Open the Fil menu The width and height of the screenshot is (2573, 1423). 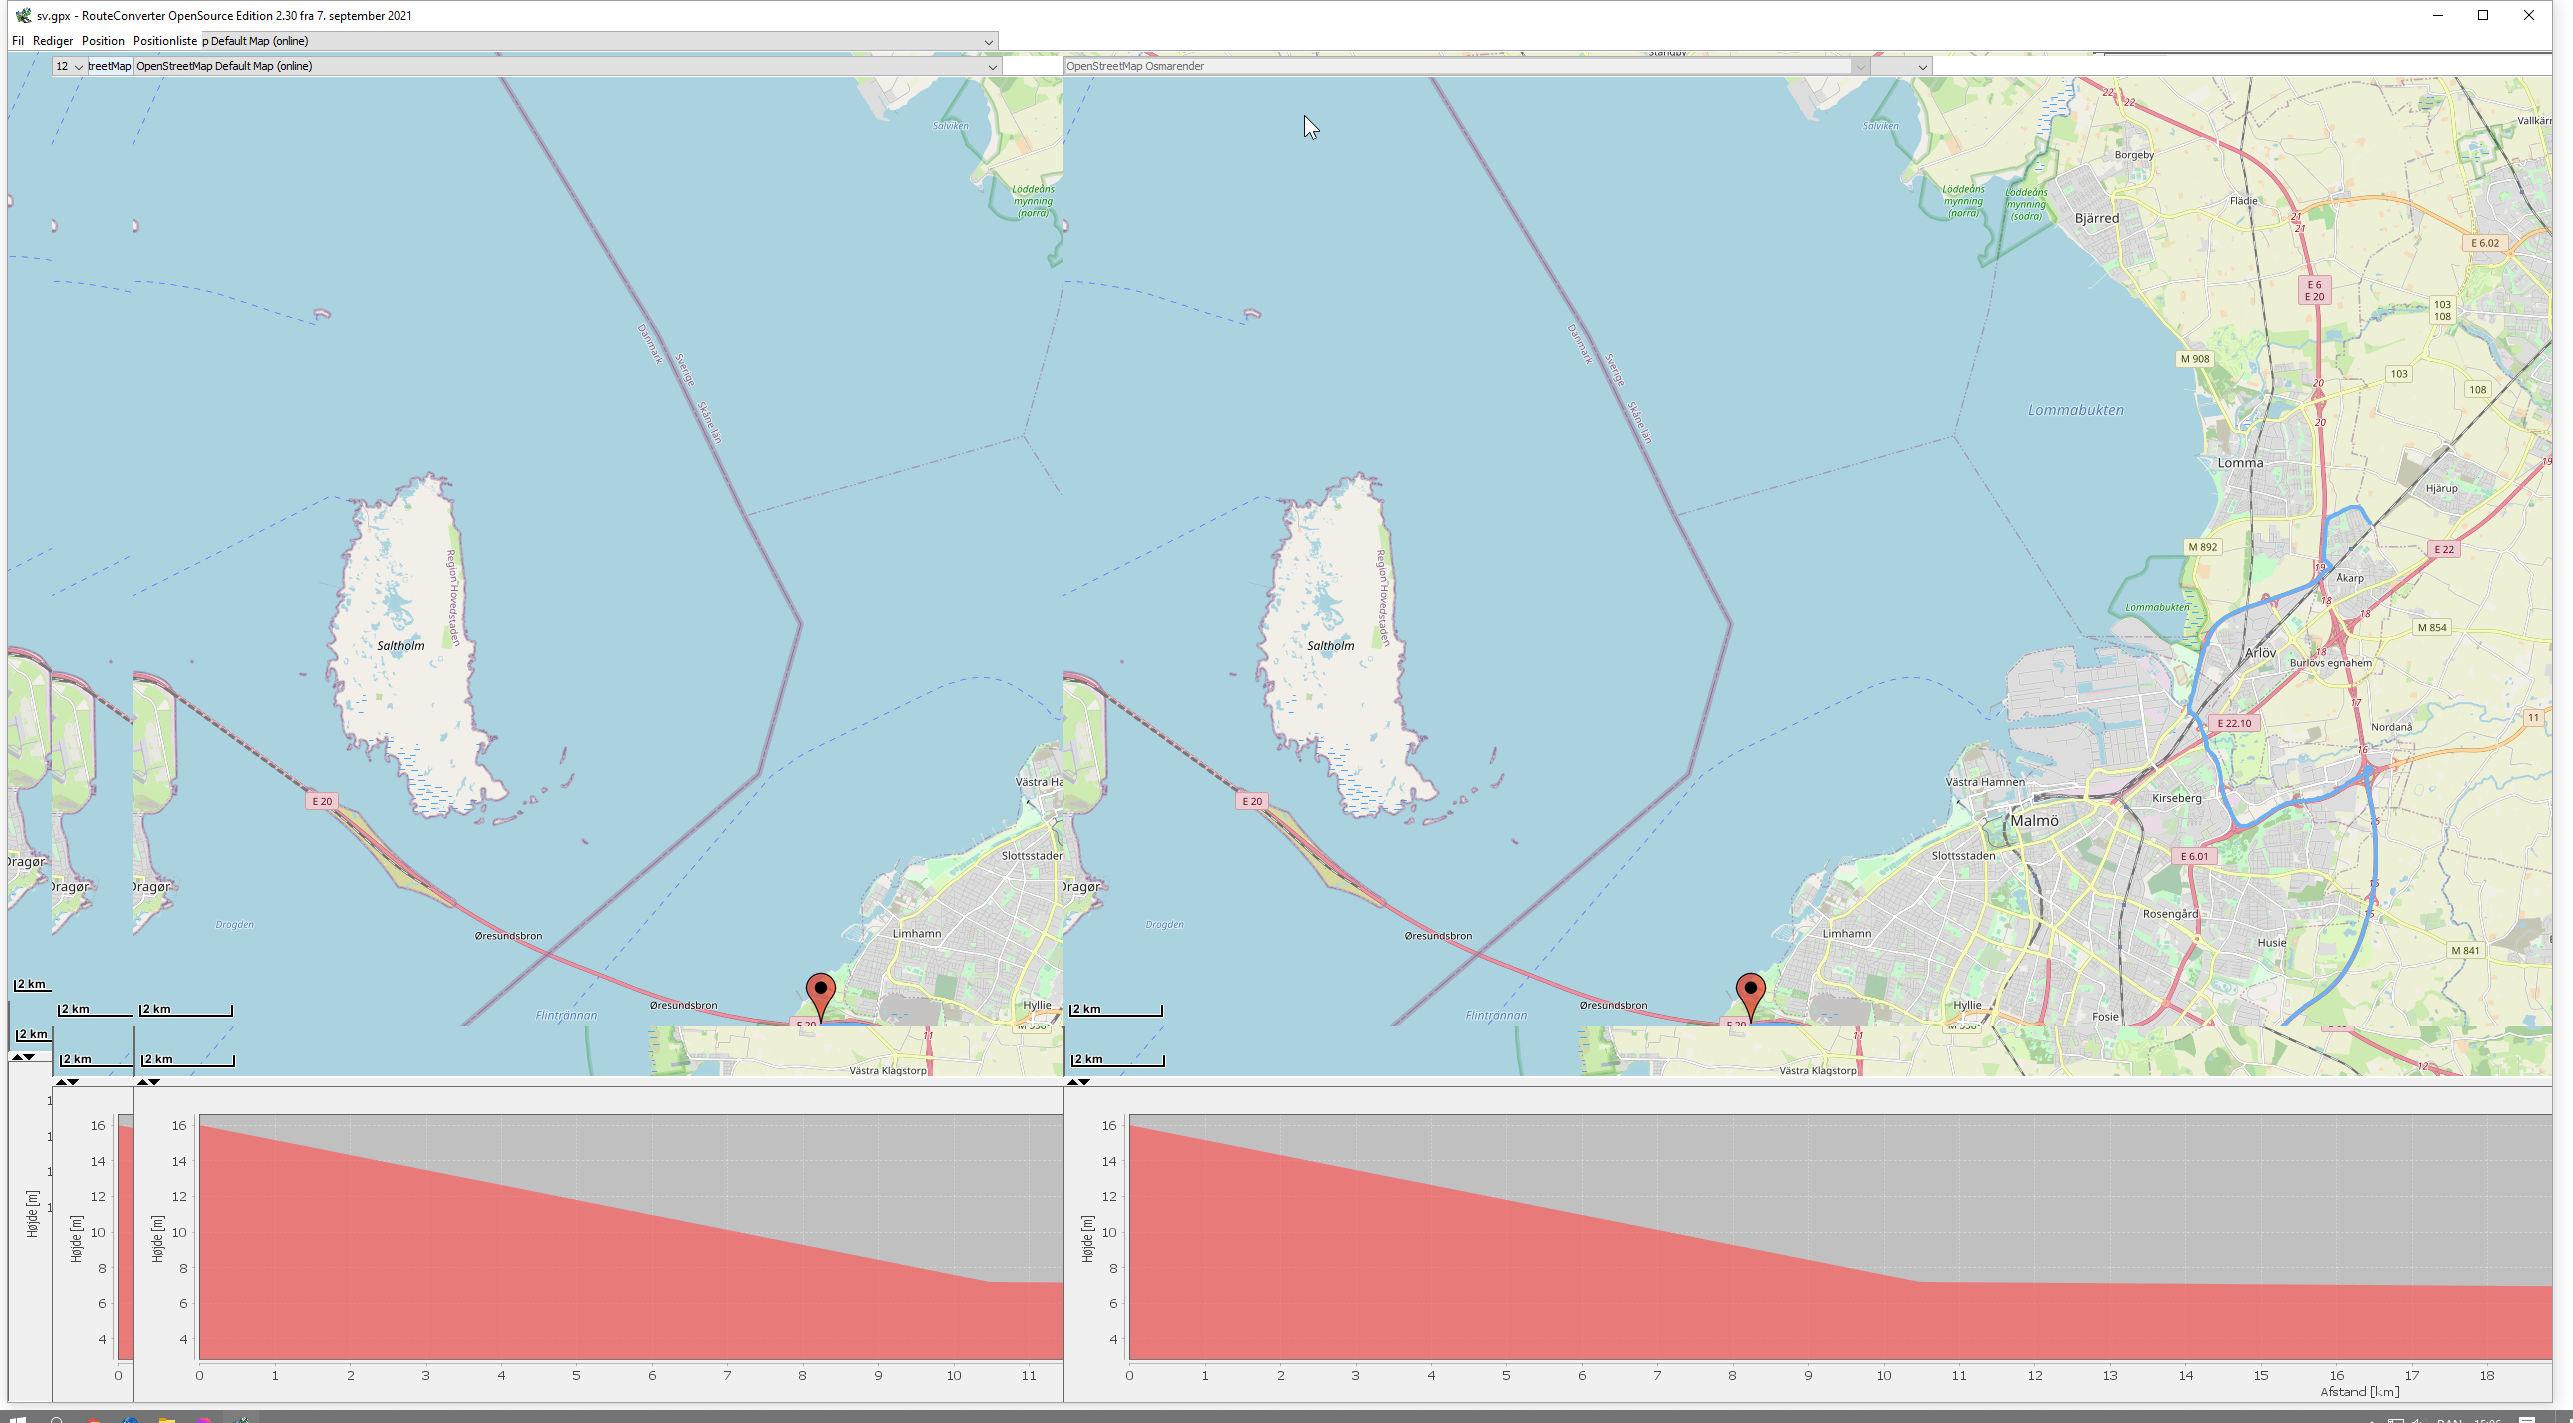(18, 41)
